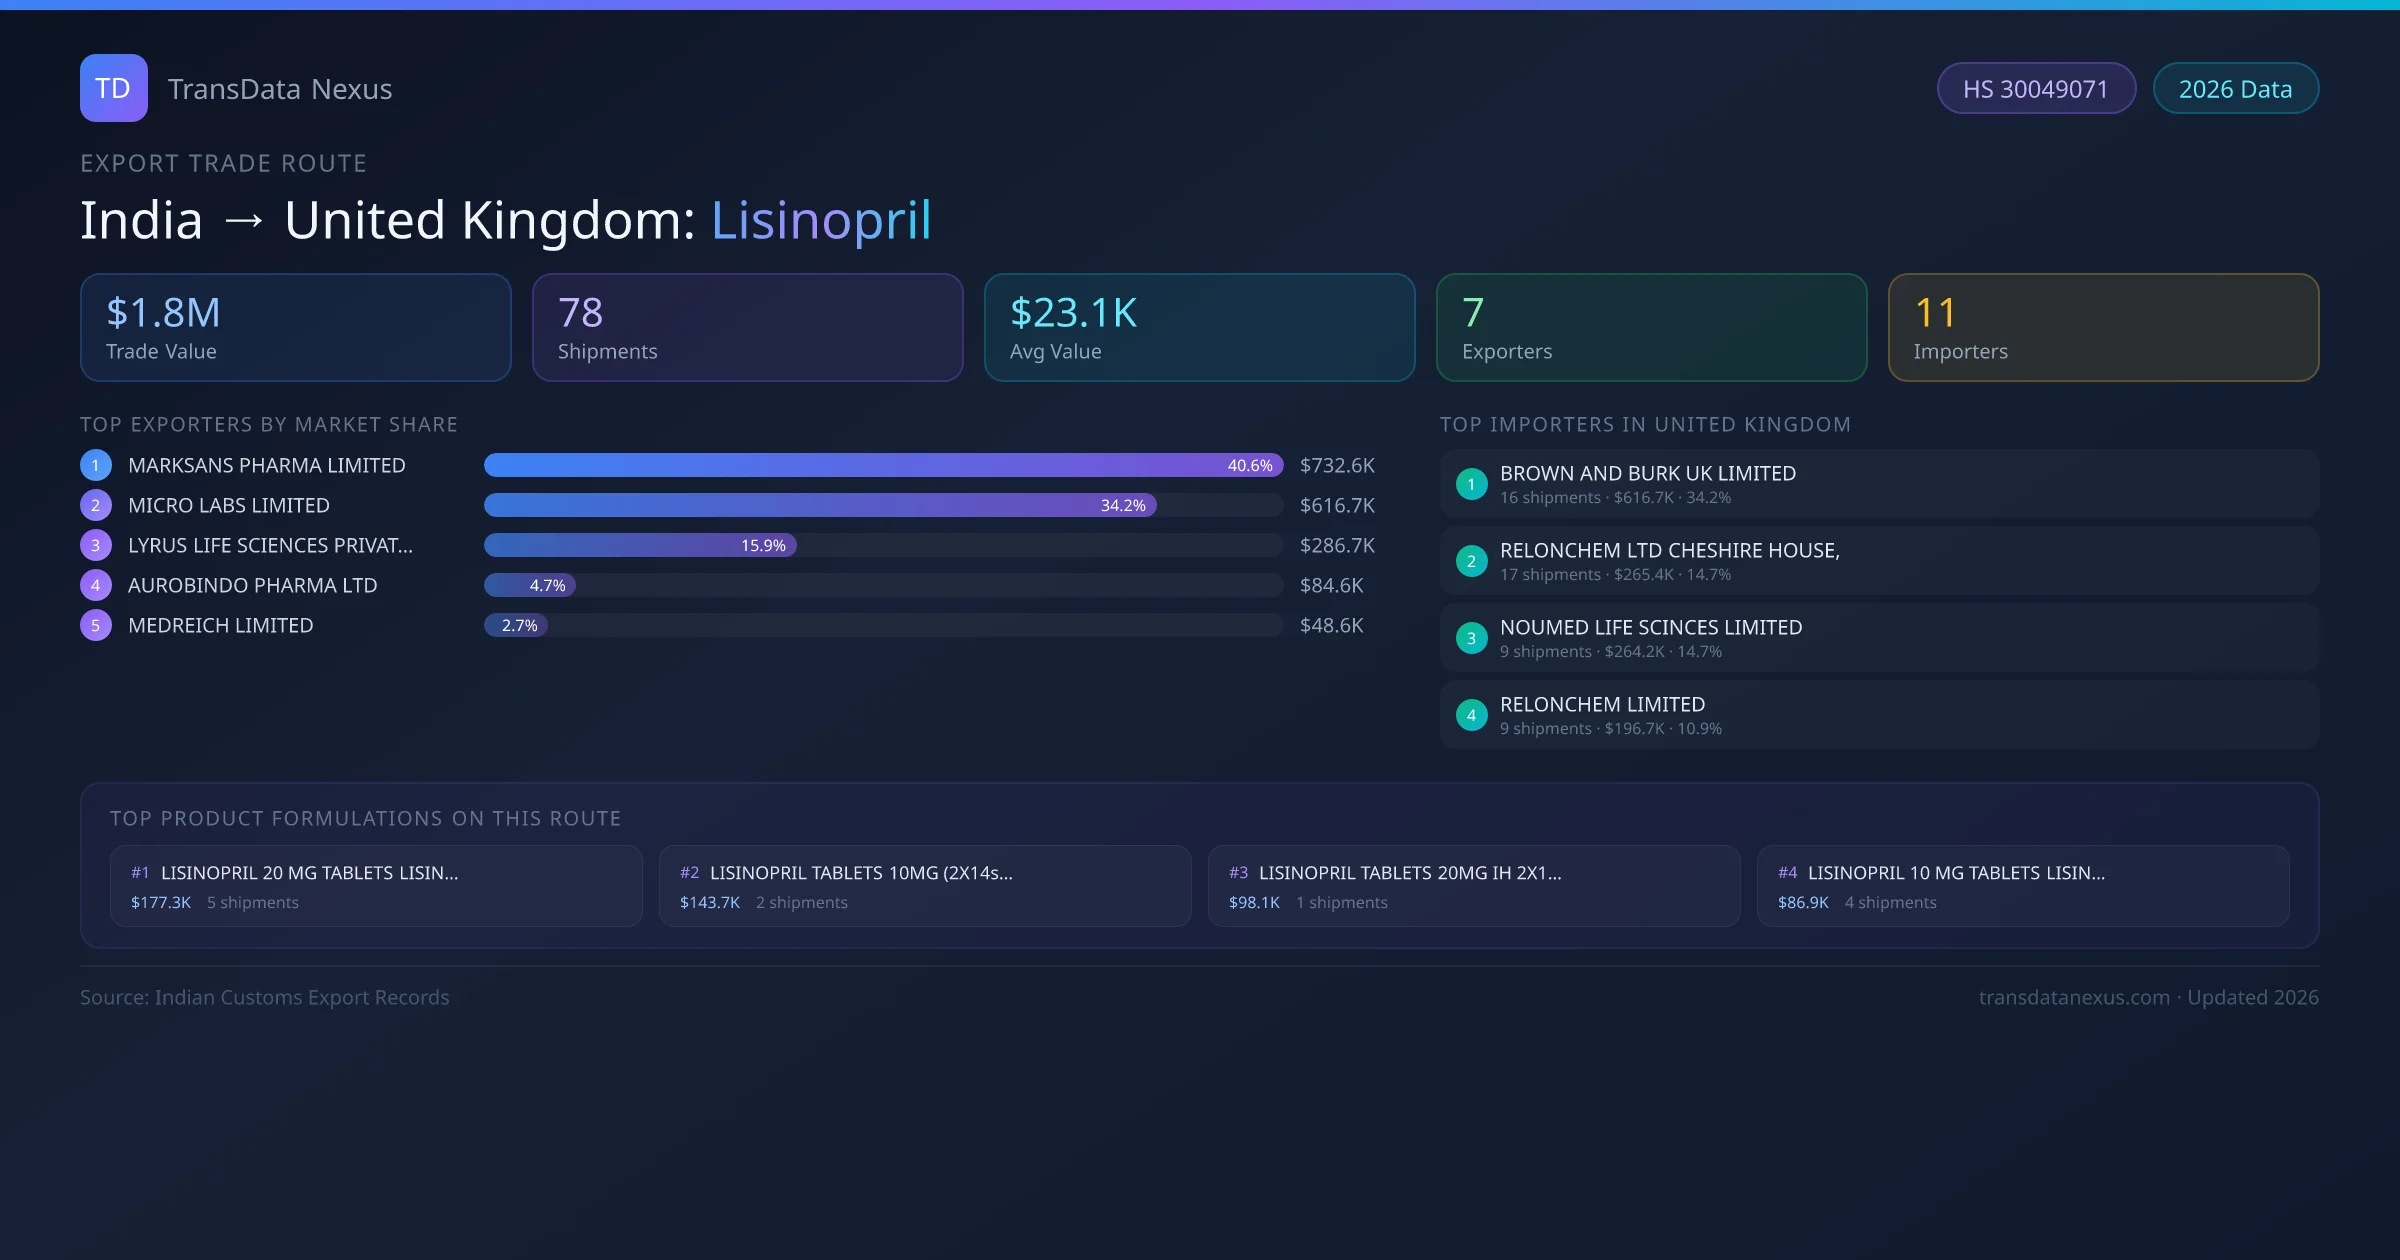Image resolution: width=2400 pixels, height=1260 pixels.
Task: Click green rank 3 badge for Noumed Life
Action: pyautogui.click(x=1471, y=638)
